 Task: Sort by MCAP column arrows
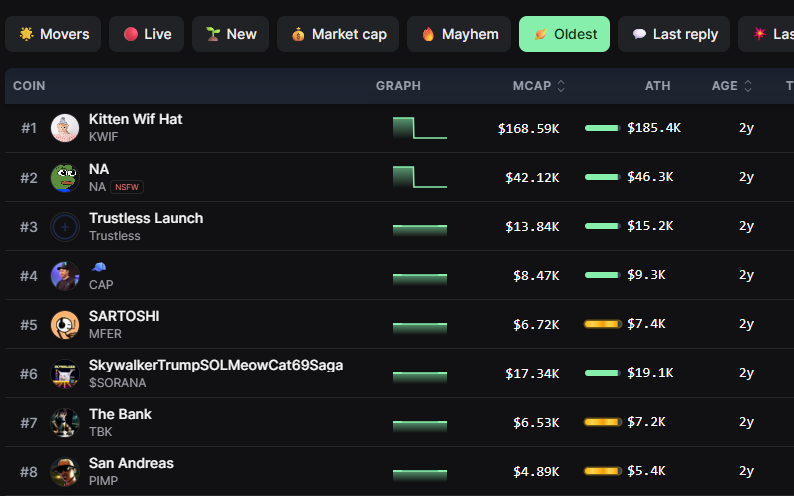click(561, 86)
